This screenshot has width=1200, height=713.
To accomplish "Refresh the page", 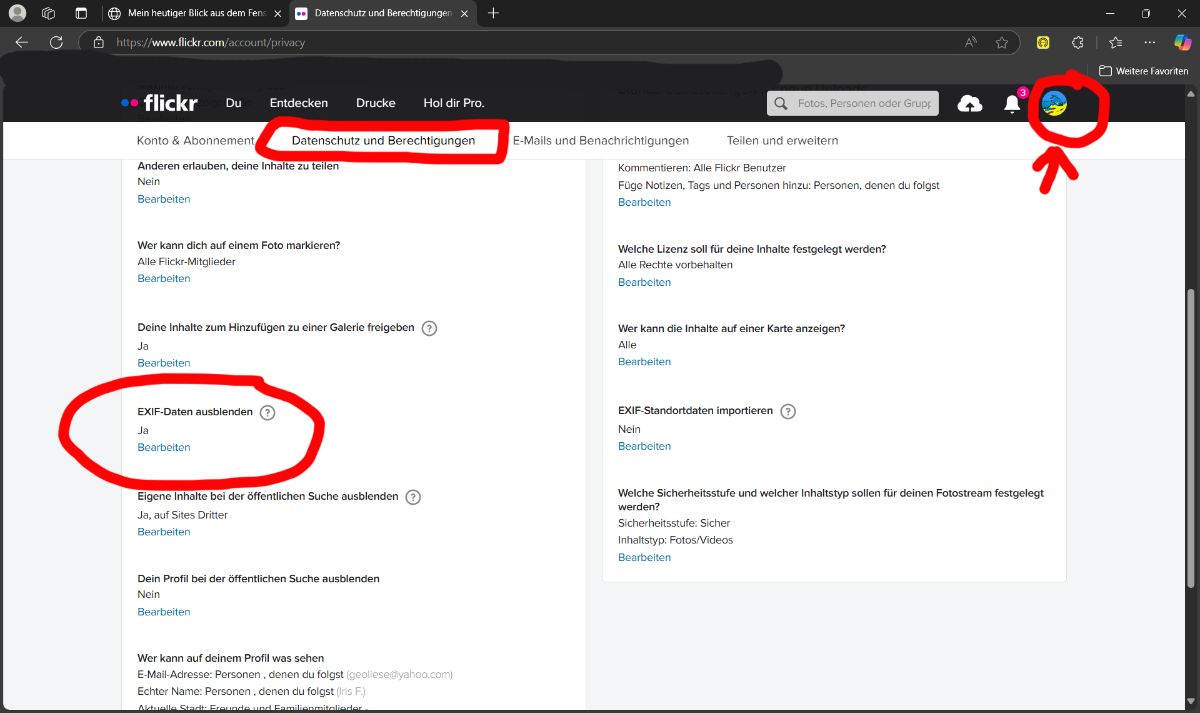I will point(56,42).
